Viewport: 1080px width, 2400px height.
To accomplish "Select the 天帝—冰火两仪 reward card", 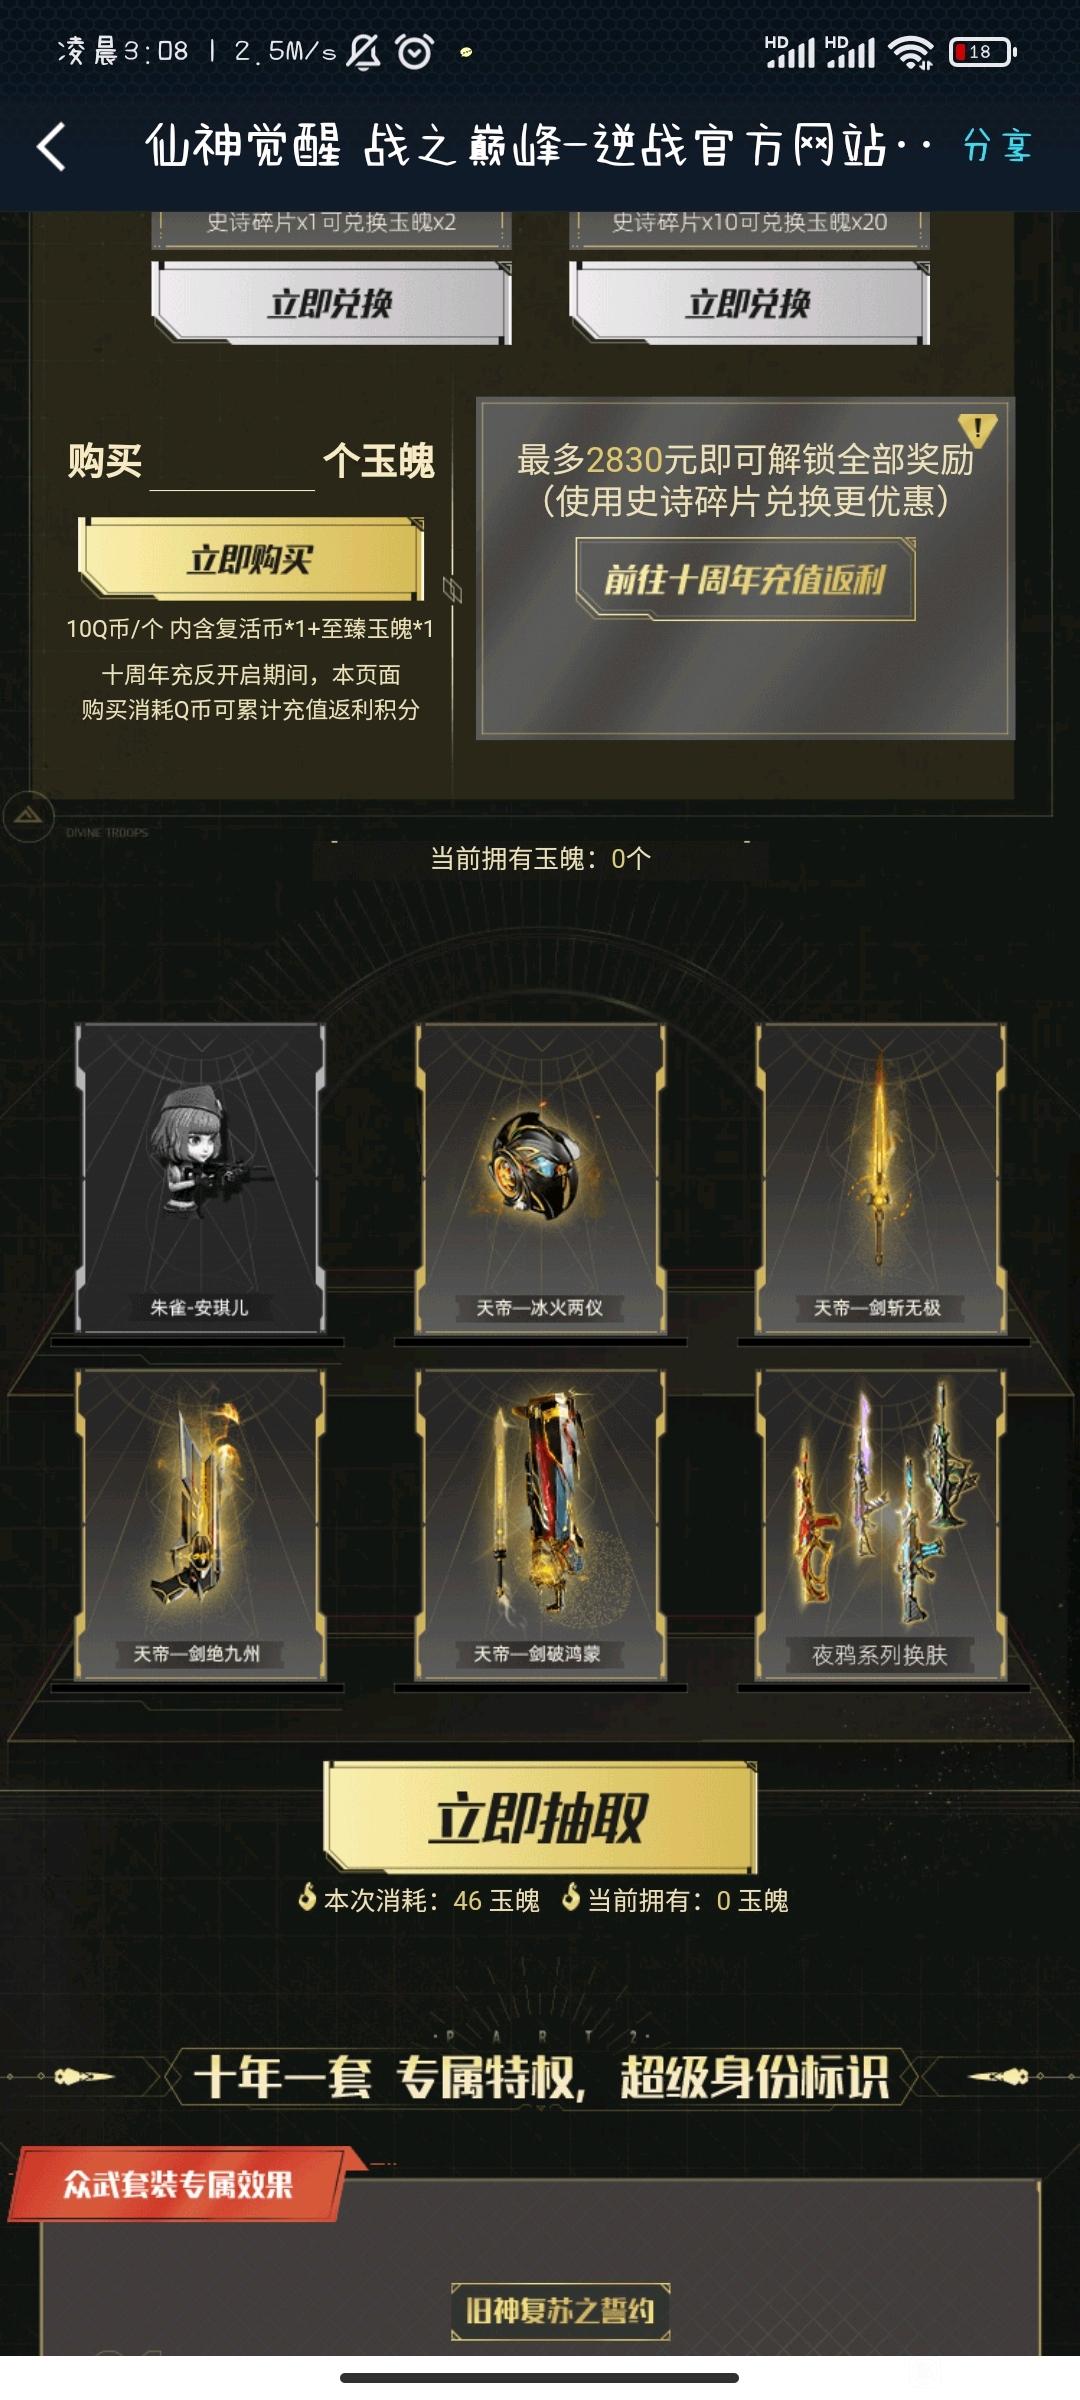I will coord(540,1178).
